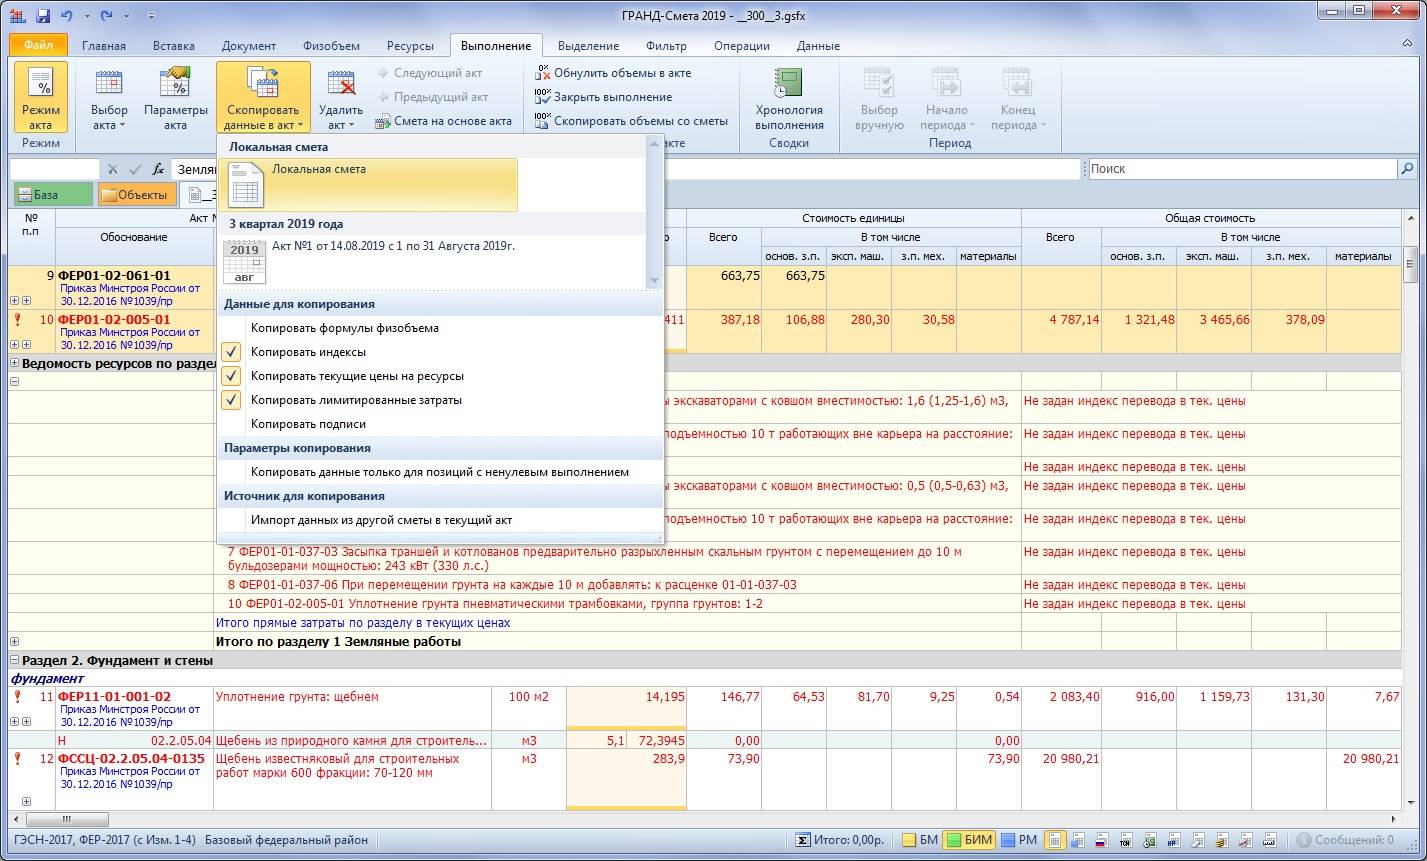Screen dimensions: 1427x861
Task: Open Хронология выполнения summary
Action: [x=789, y=97]
